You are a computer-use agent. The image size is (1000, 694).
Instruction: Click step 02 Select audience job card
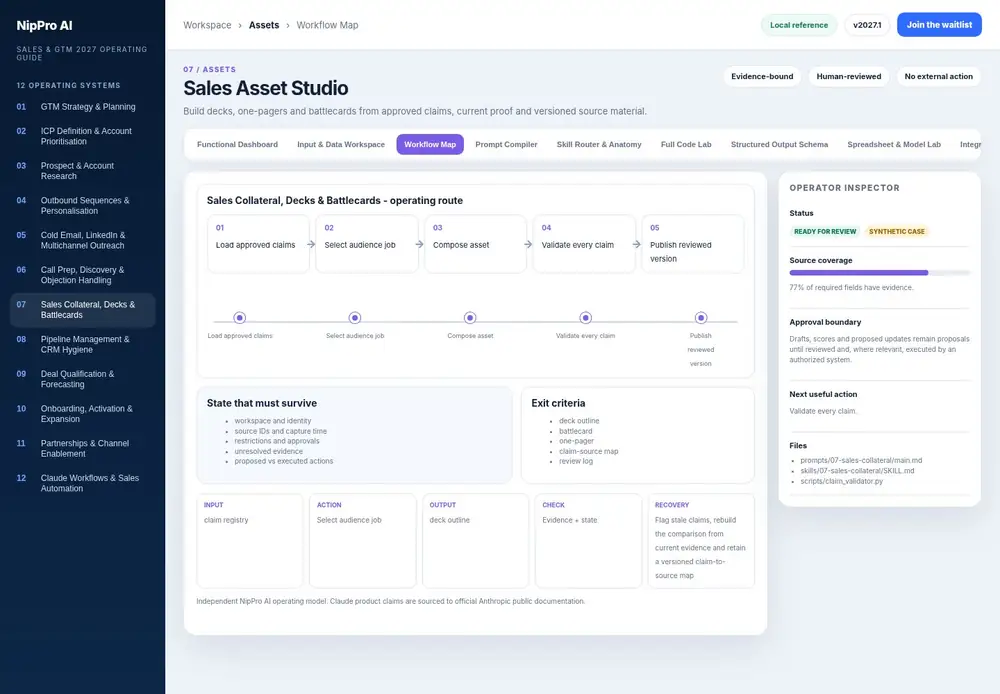367,244
